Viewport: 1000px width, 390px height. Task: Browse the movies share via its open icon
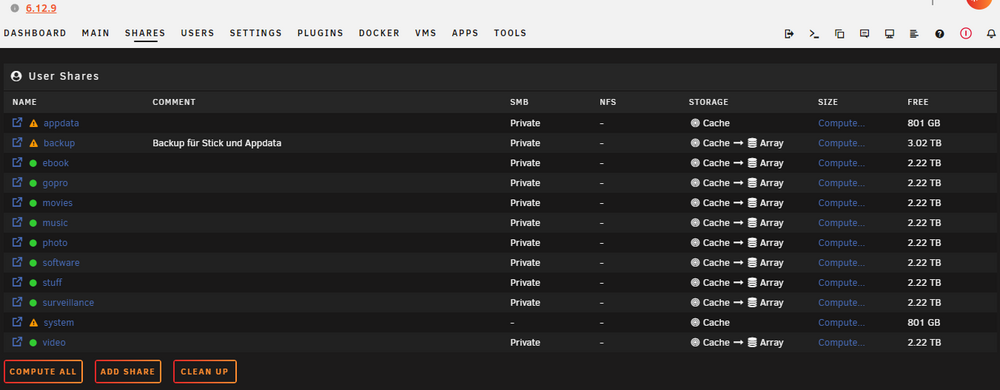18,202
